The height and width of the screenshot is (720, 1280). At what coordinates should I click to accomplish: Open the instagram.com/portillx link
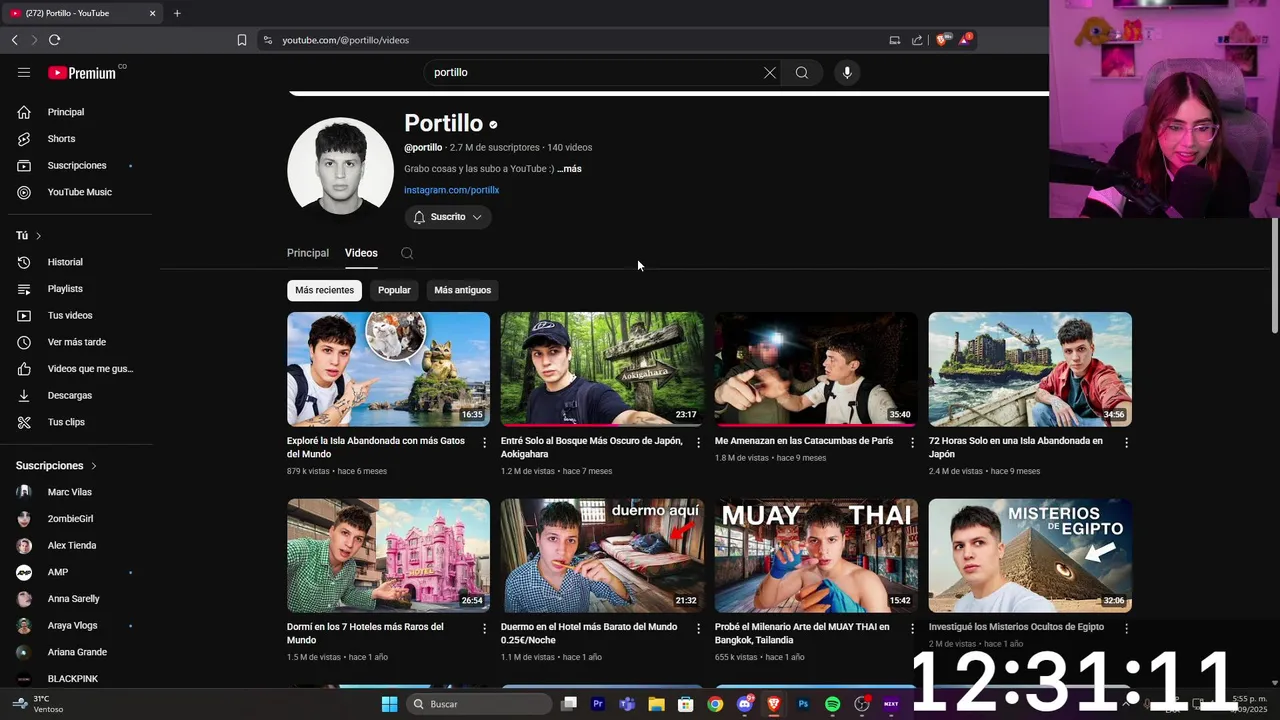[451, 190]
